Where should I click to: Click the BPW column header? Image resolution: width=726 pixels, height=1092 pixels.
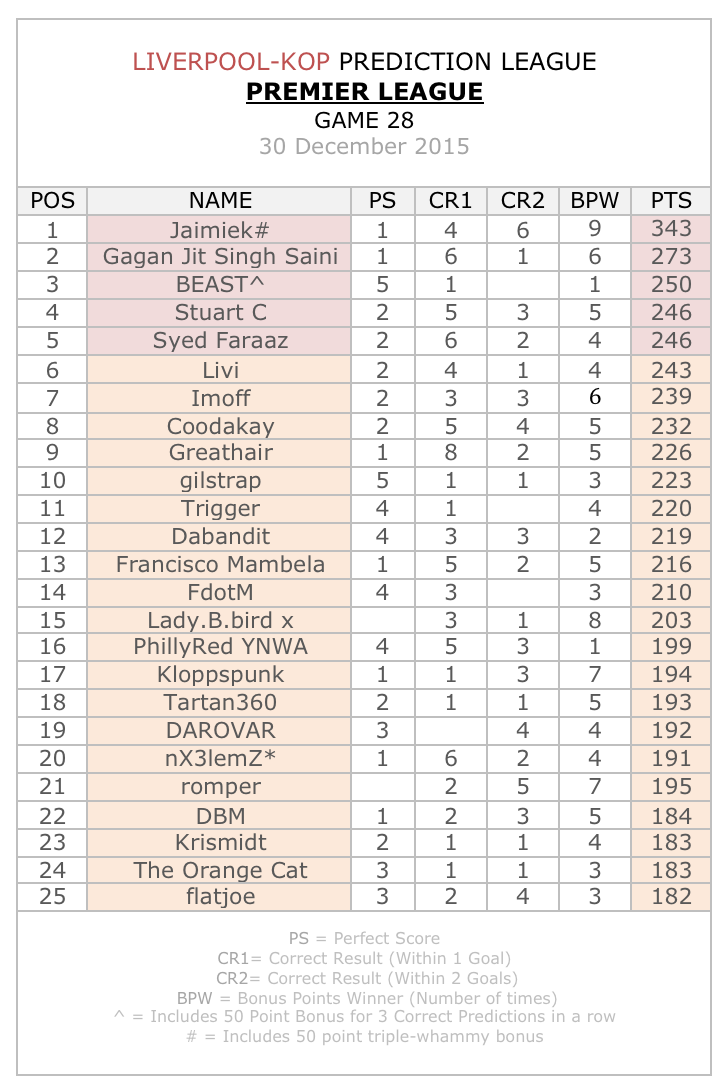click(x=594, y=200)
